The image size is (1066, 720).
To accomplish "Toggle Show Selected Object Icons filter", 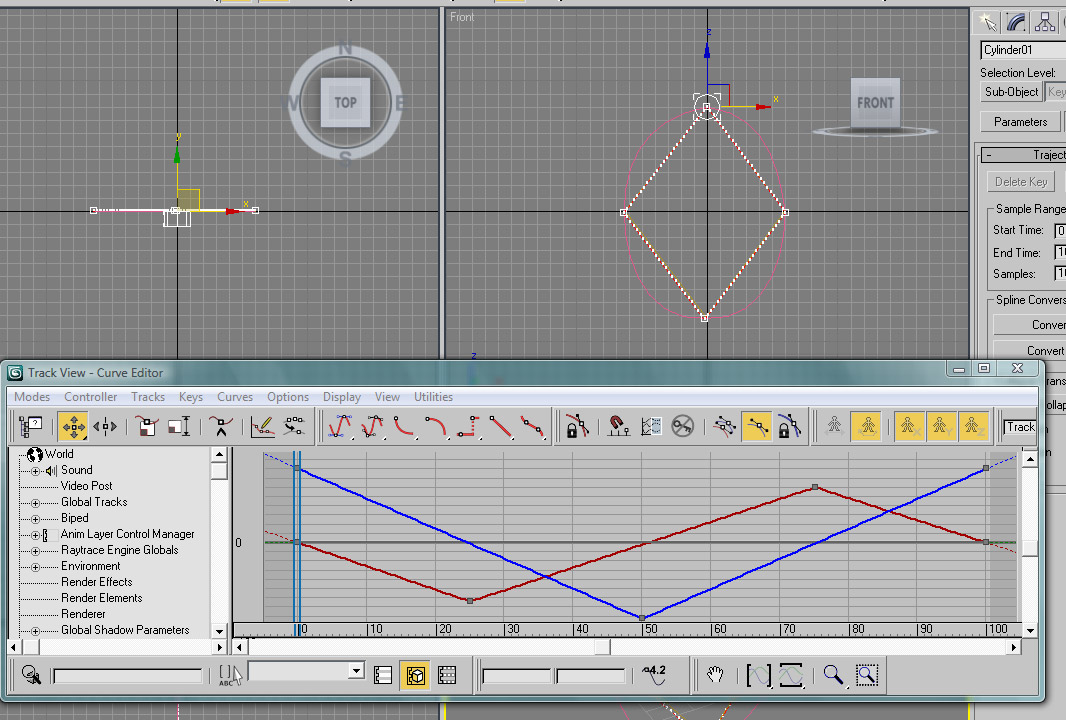I will click(415, 675).
